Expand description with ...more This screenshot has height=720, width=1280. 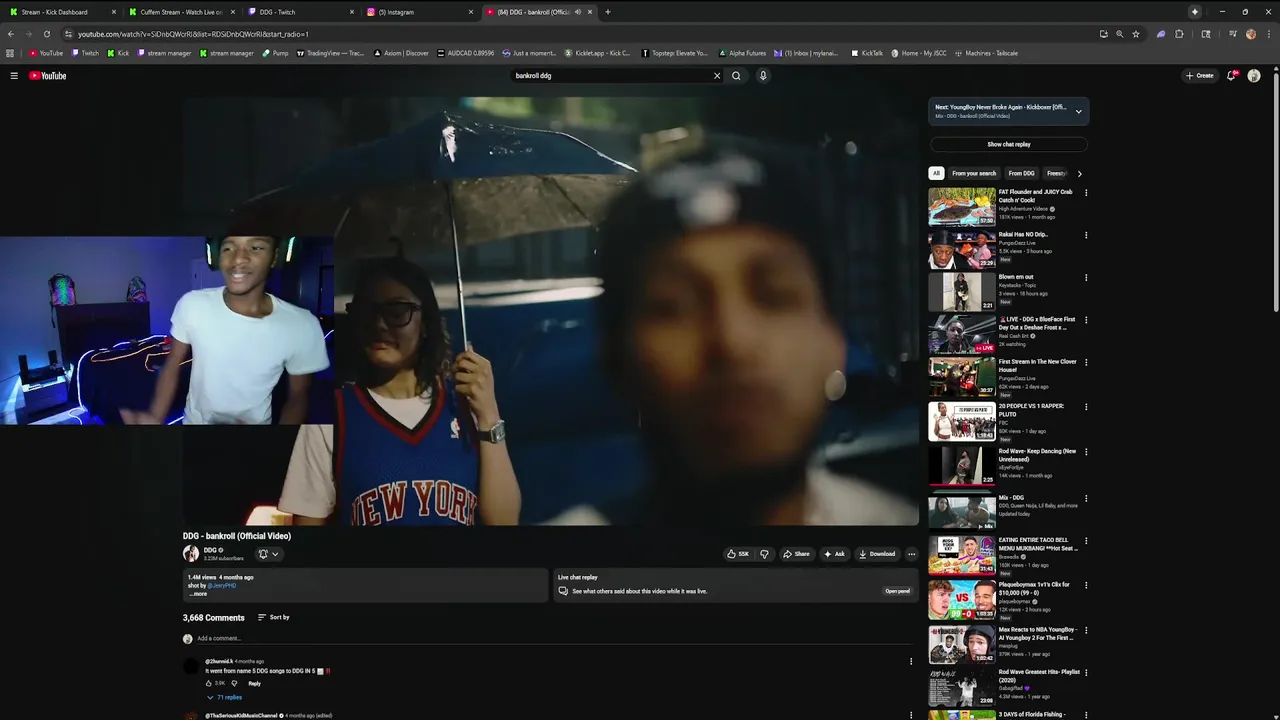(198, 594)
